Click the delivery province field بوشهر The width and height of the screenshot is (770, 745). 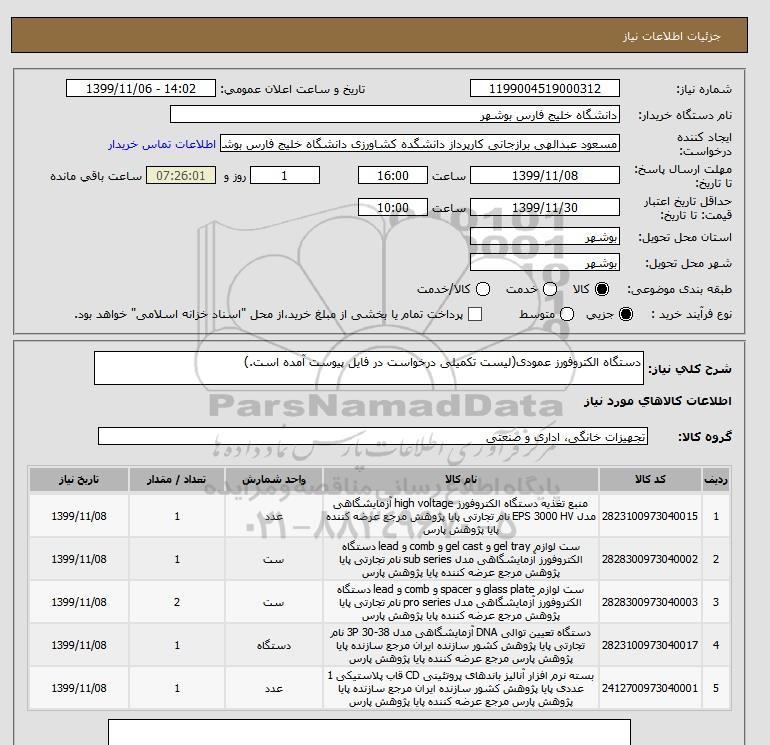click(545, 237)
